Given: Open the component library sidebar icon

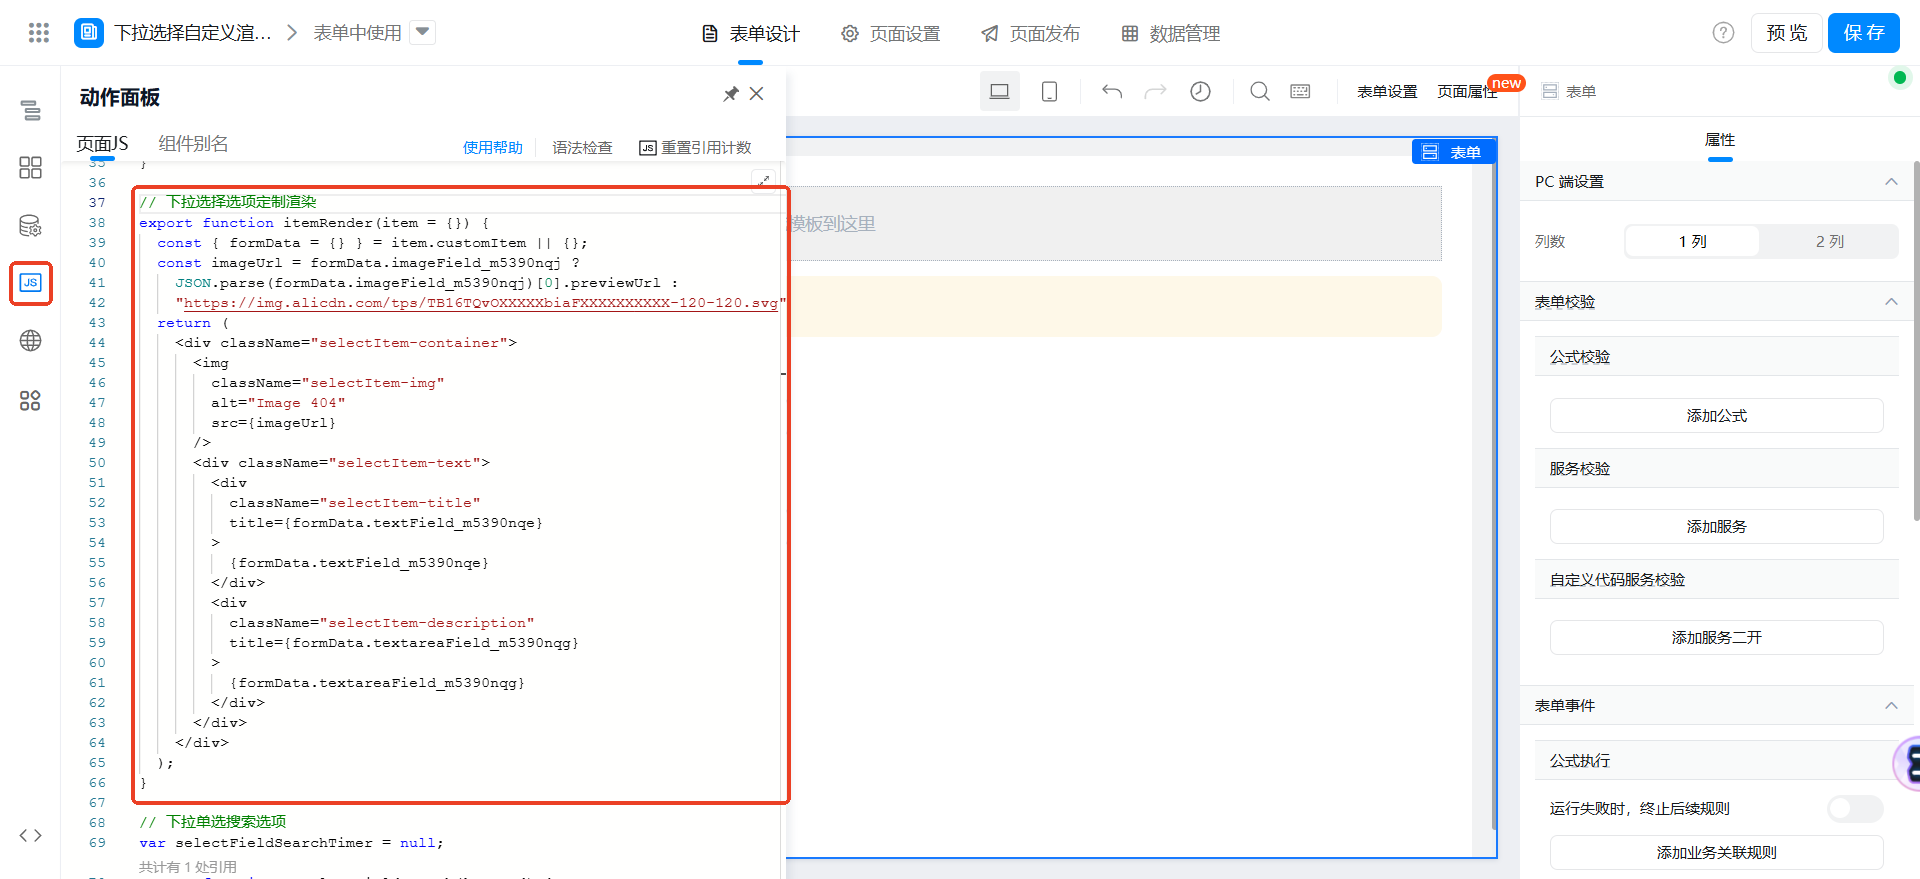Looking at the screenshot, I should coord(31,168).
